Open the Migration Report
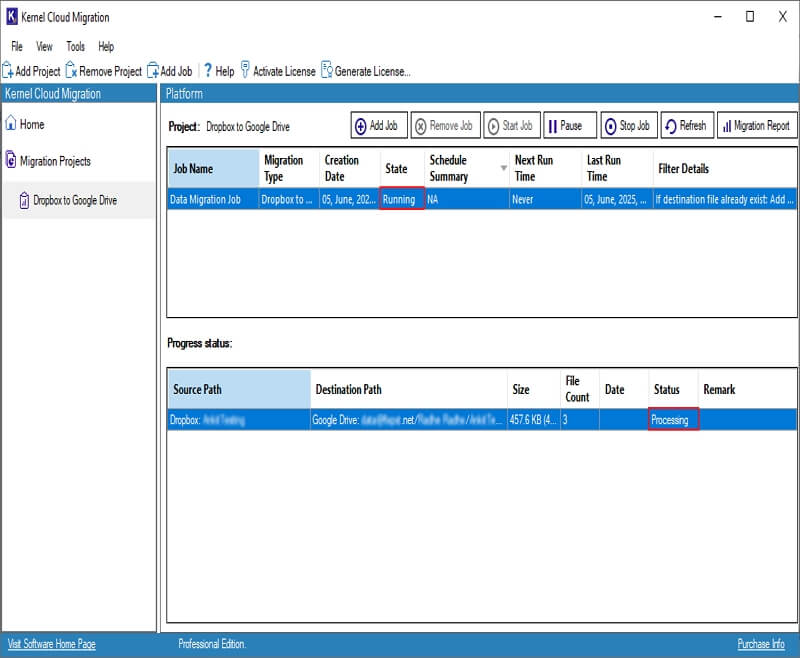Viewport: 800px width, 658px height. click(x=757, y=125)
